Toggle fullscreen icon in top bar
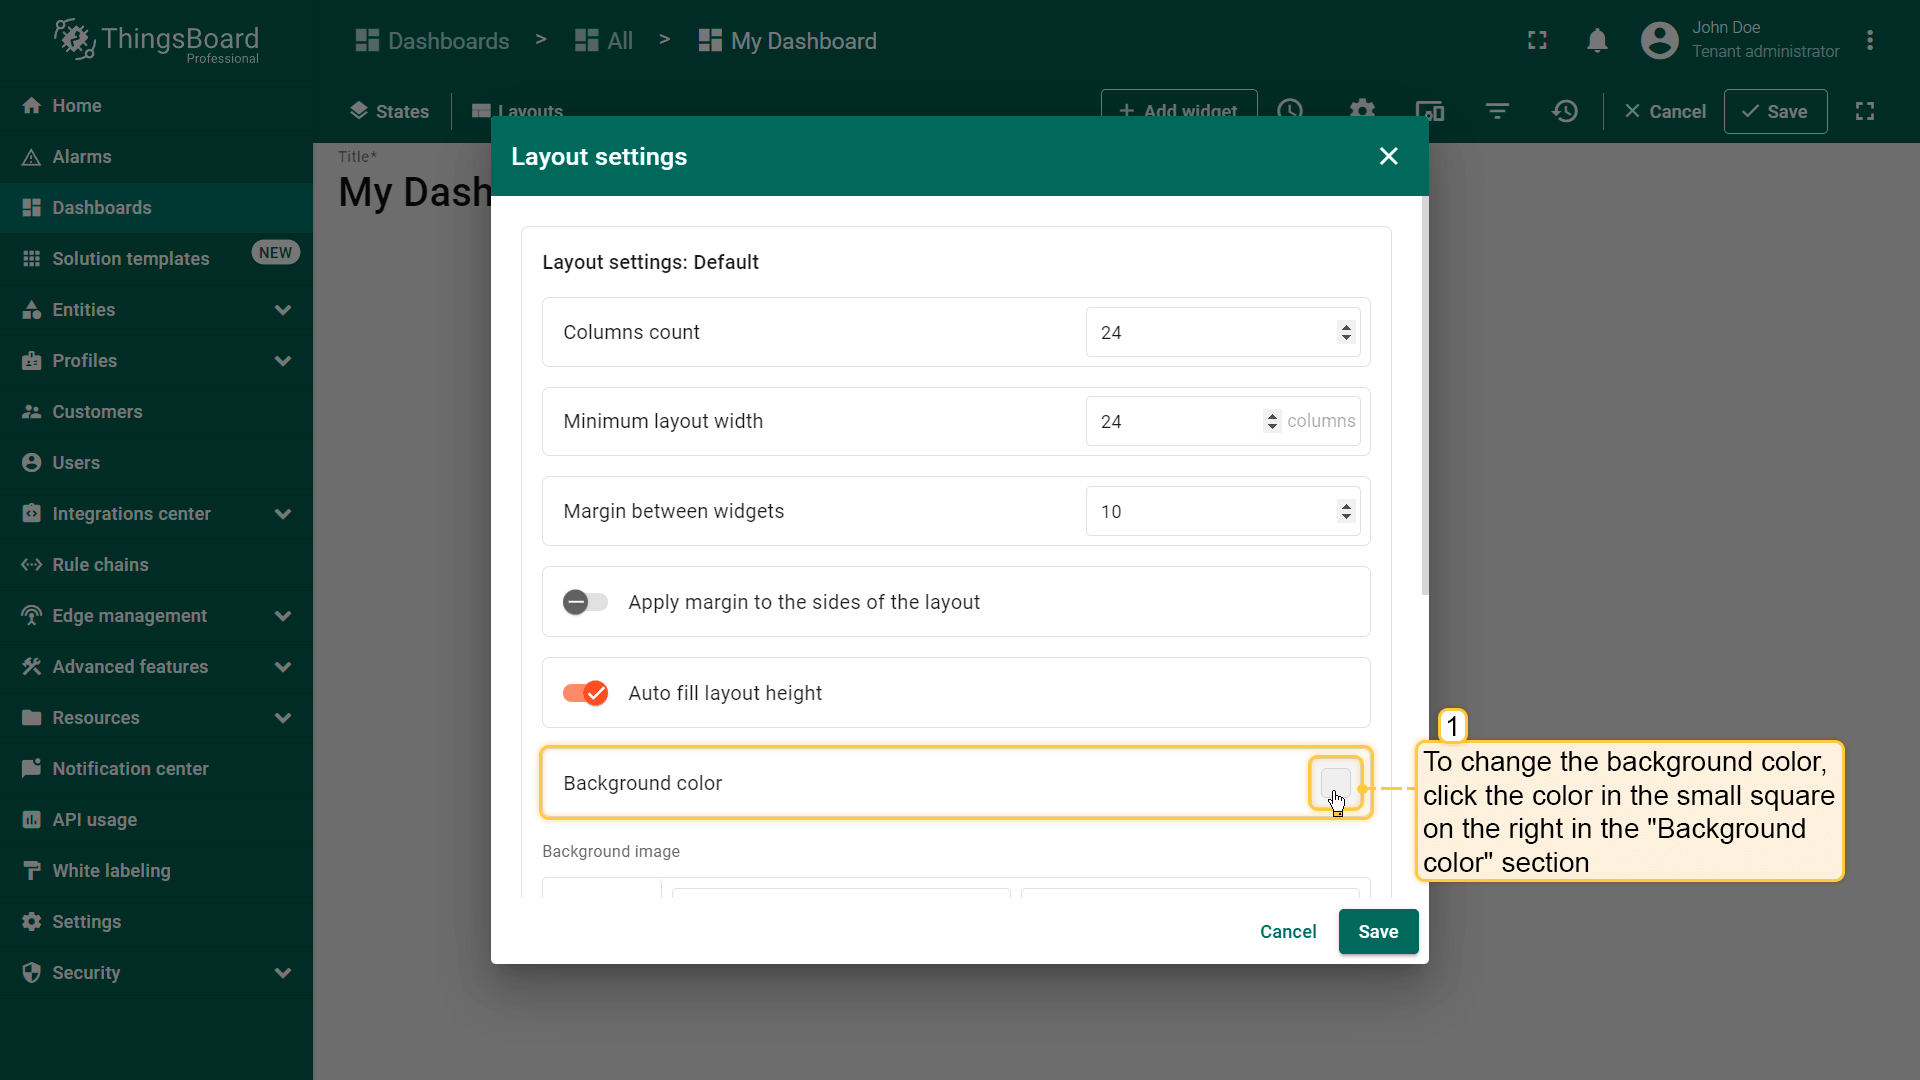1920x1080 pixels. coord(1537,41)
